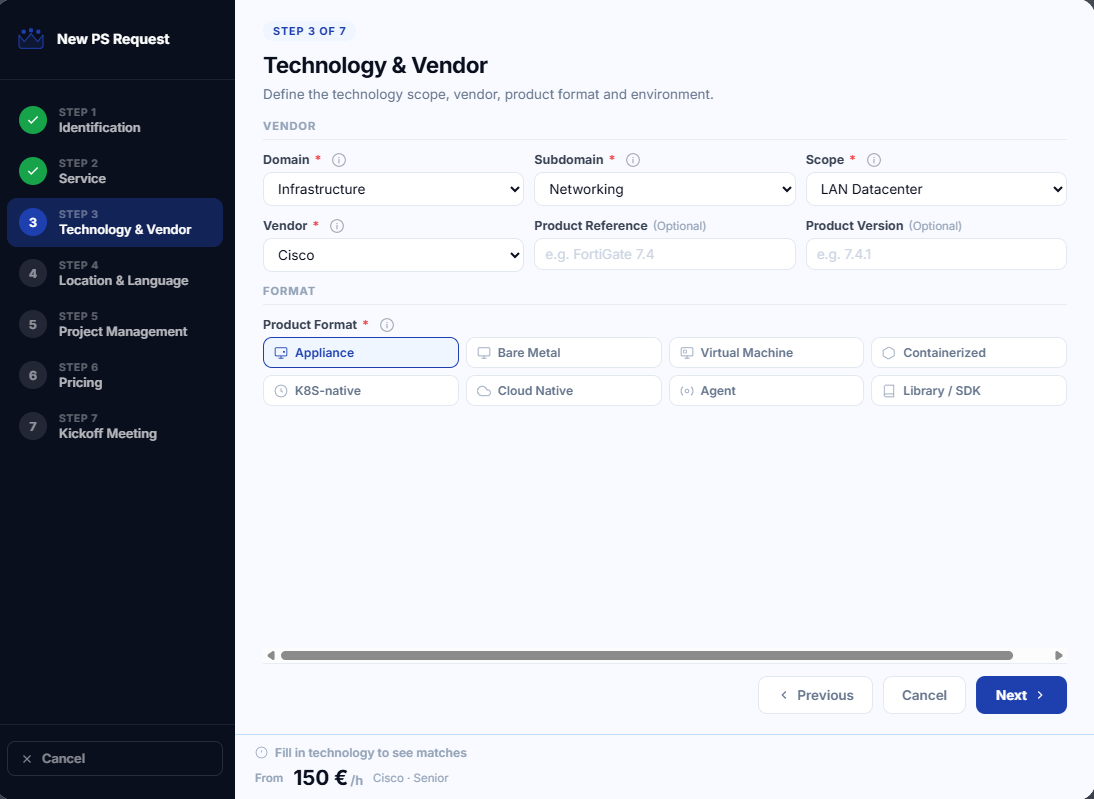This screenshot has width=1094, height=799.
Task: Click the Next button
Action: coord(1021,695)
